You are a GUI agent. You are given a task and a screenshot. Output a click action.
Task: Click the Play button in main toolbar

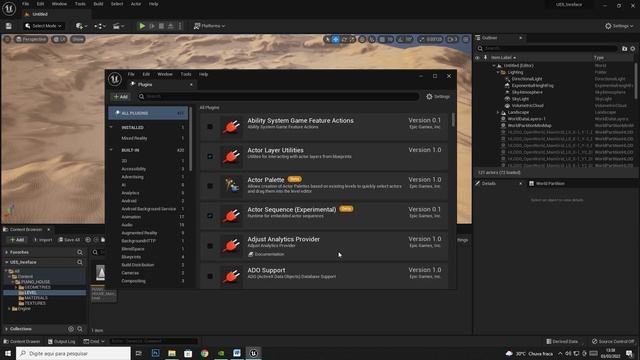(x=142, y=26)
